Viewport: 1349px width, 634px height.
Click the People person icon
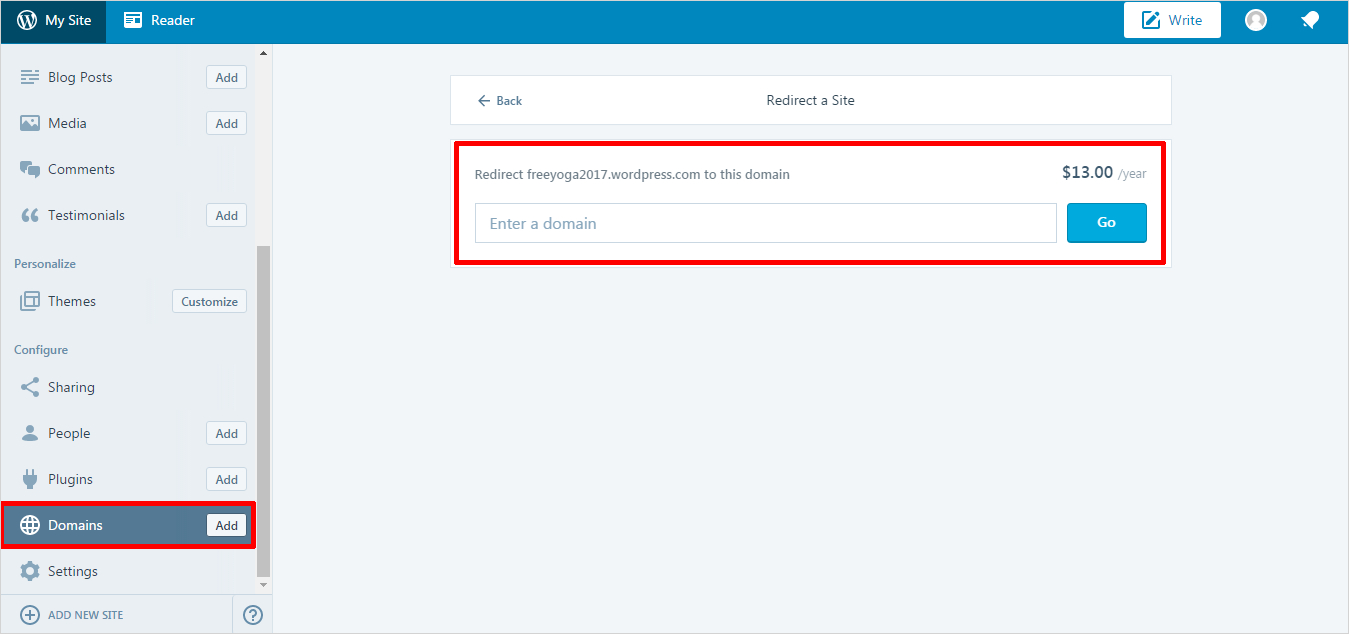[30, 433]
